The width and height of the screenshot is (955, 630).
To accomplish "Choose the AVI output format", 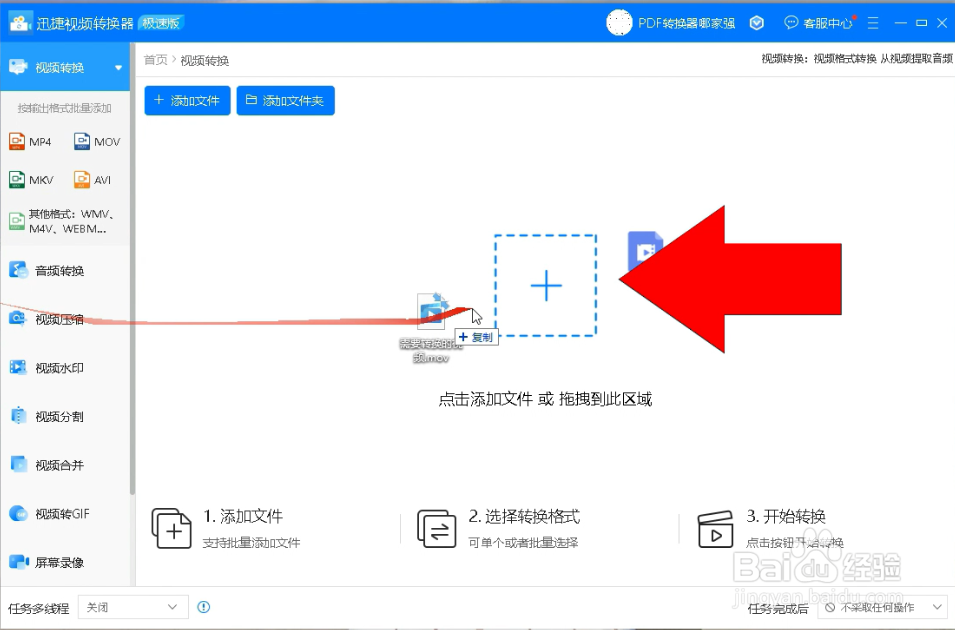I will pyautogui.click(x=97, y=179).
